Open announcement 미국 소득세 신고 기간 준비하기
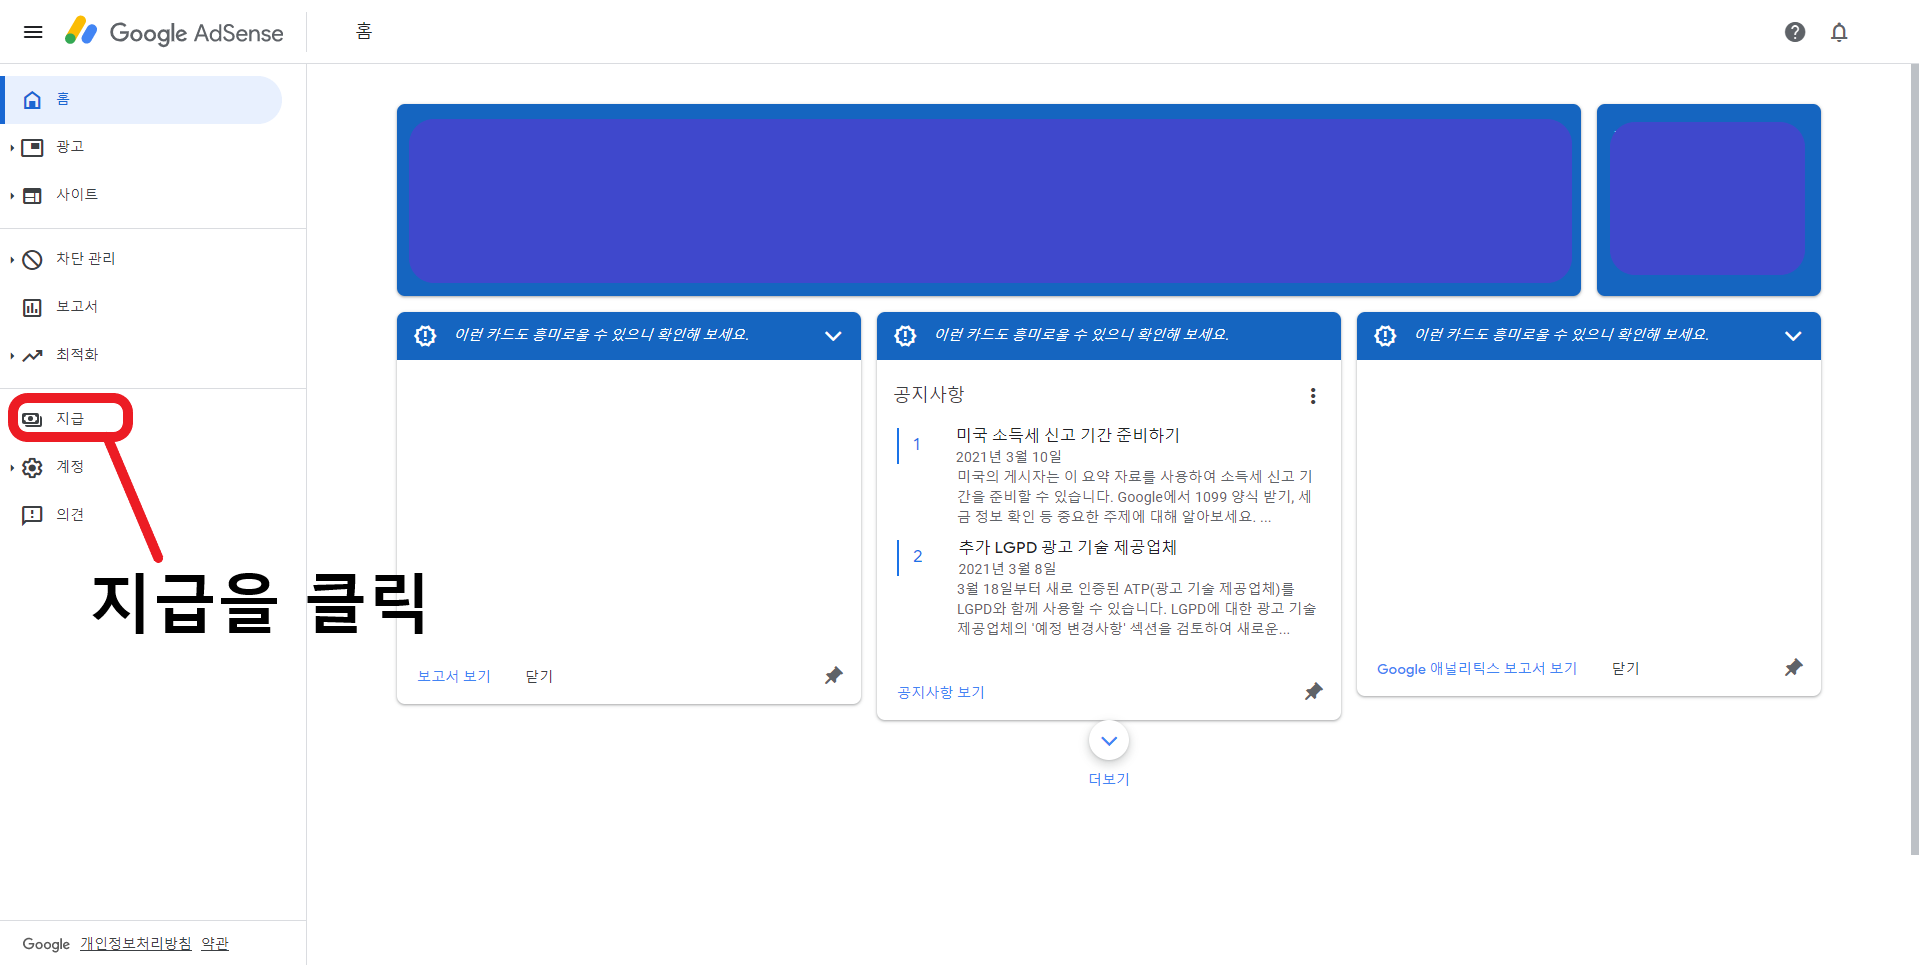 point(1068,435)
